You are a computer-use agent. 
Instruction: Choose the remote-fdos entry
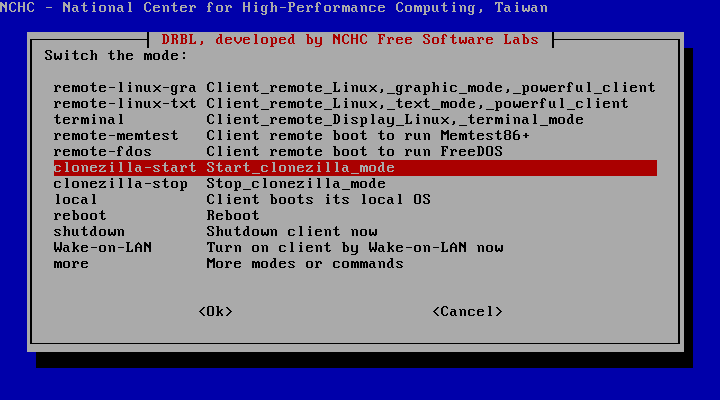click(355, 152)
